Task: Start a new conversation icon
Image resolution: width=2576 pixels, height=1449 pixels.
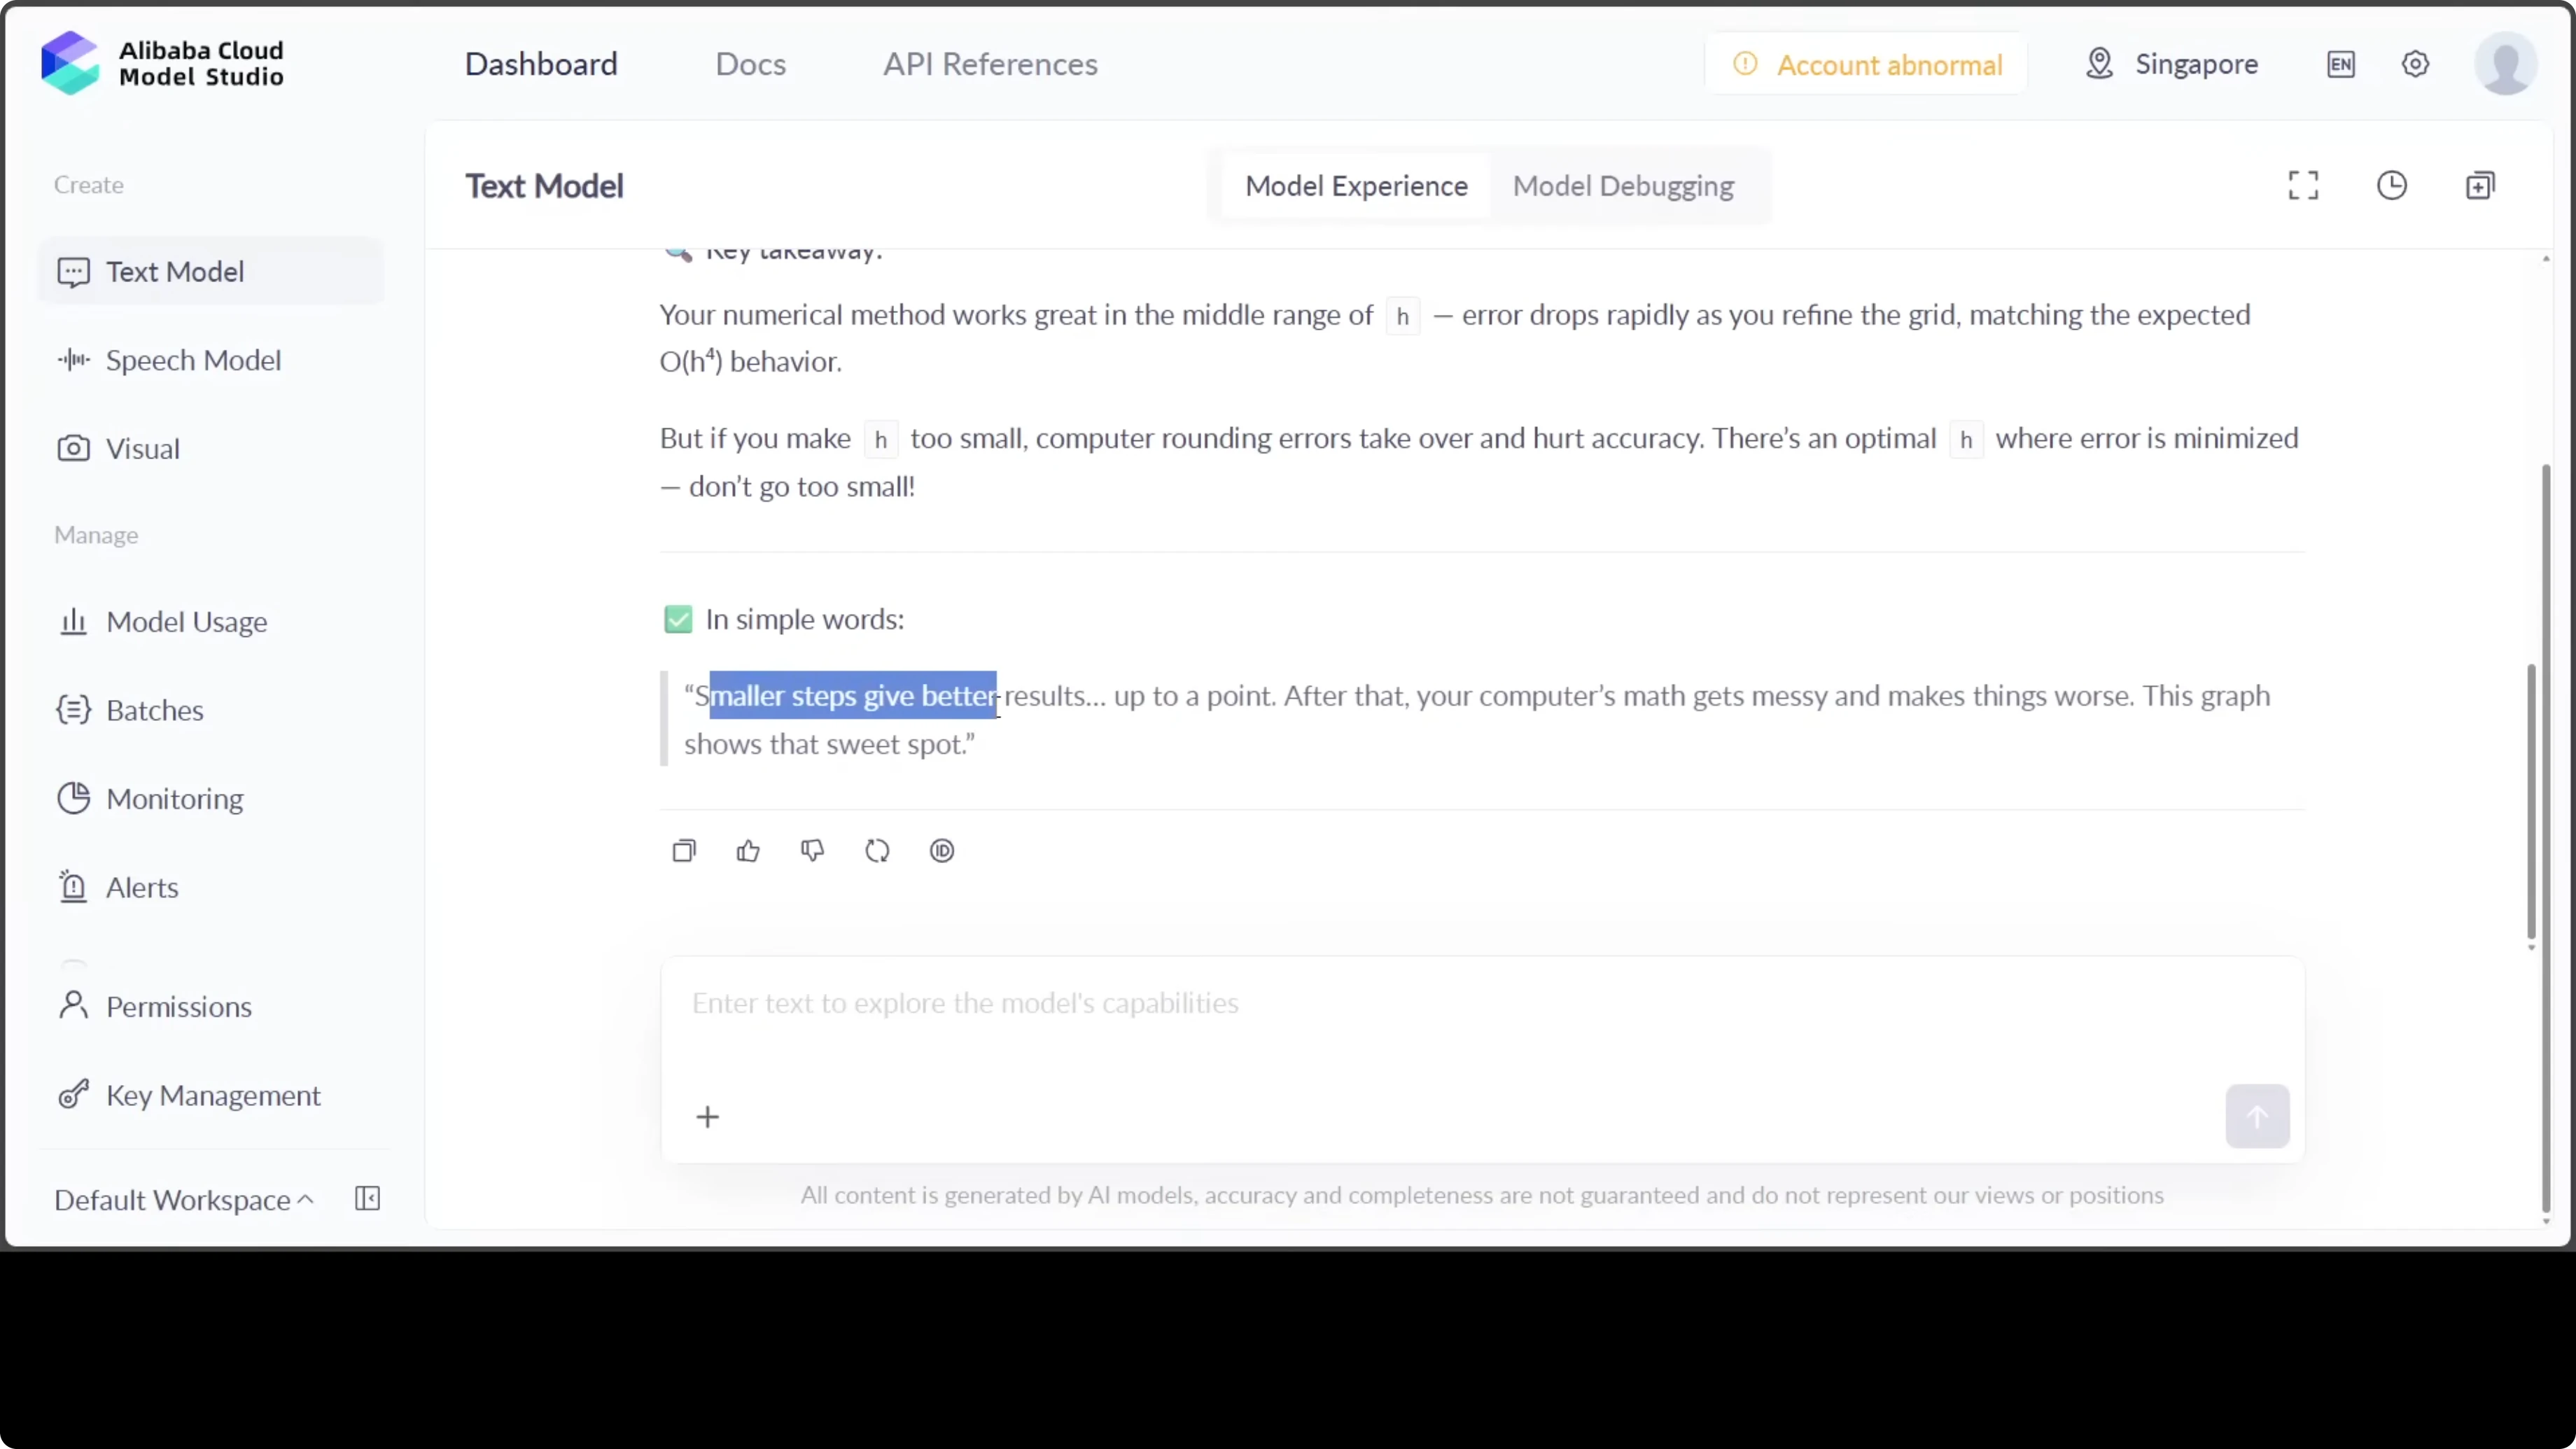Action: 2480,186
